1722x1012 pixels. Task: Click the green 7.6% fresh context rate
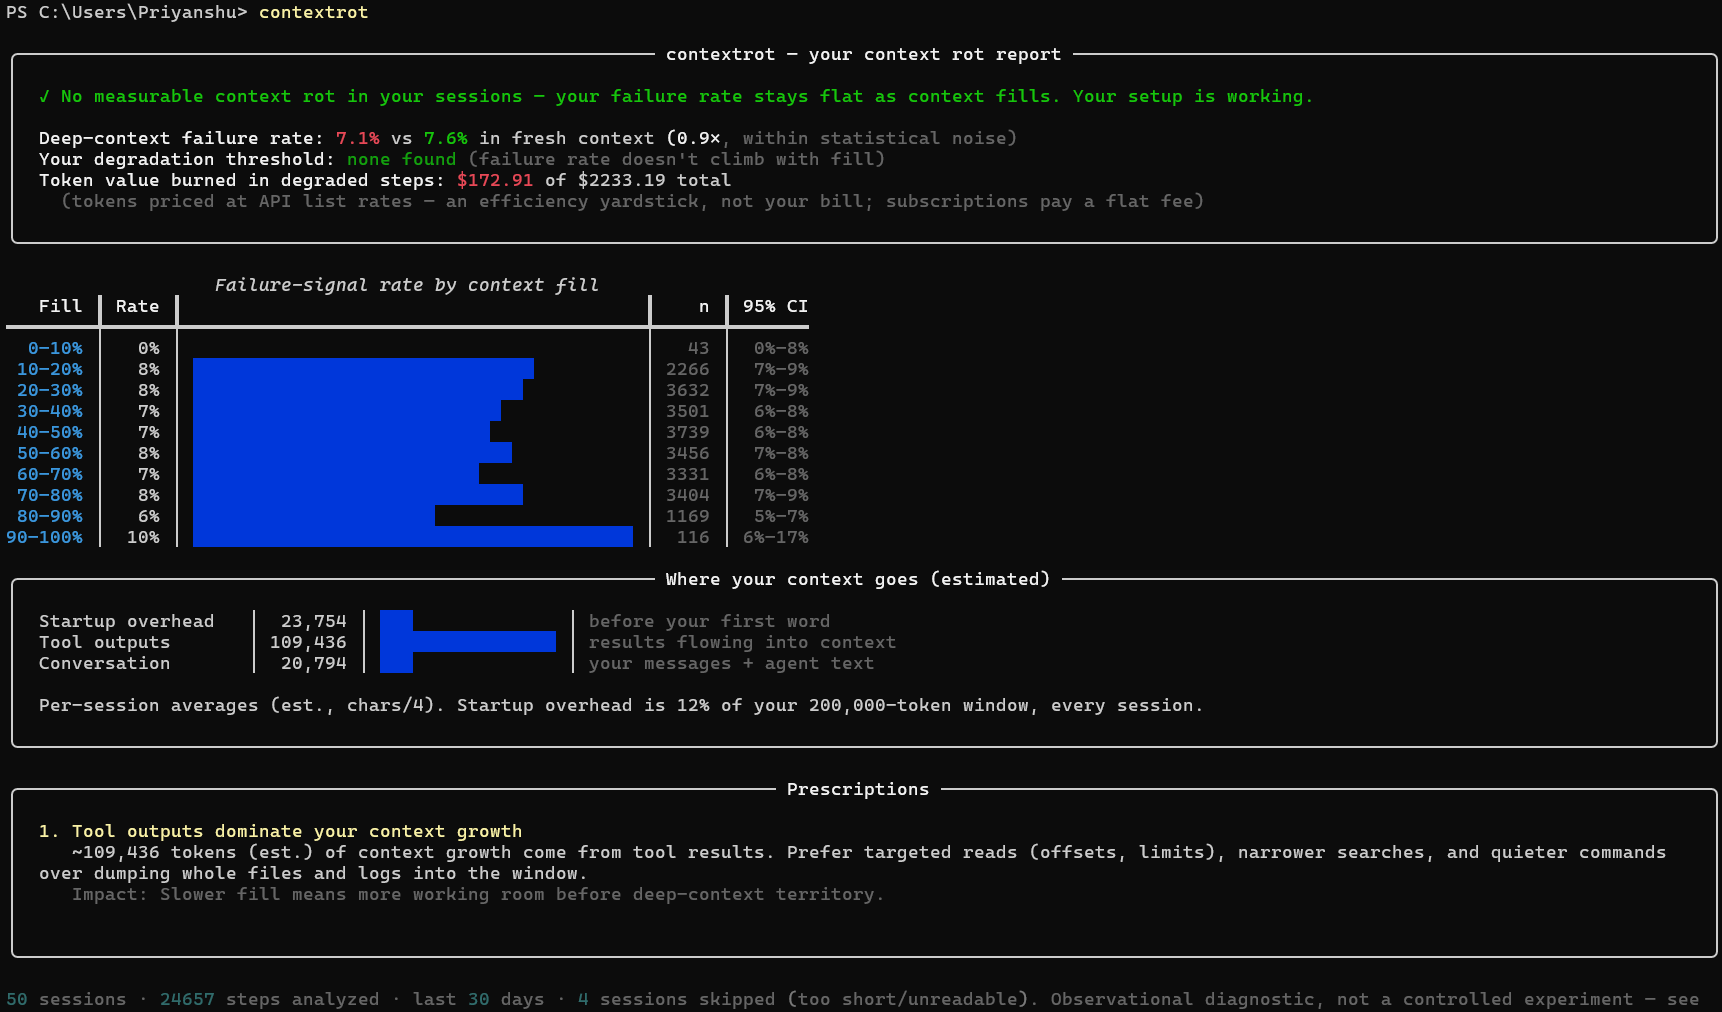tap(446, 138)
